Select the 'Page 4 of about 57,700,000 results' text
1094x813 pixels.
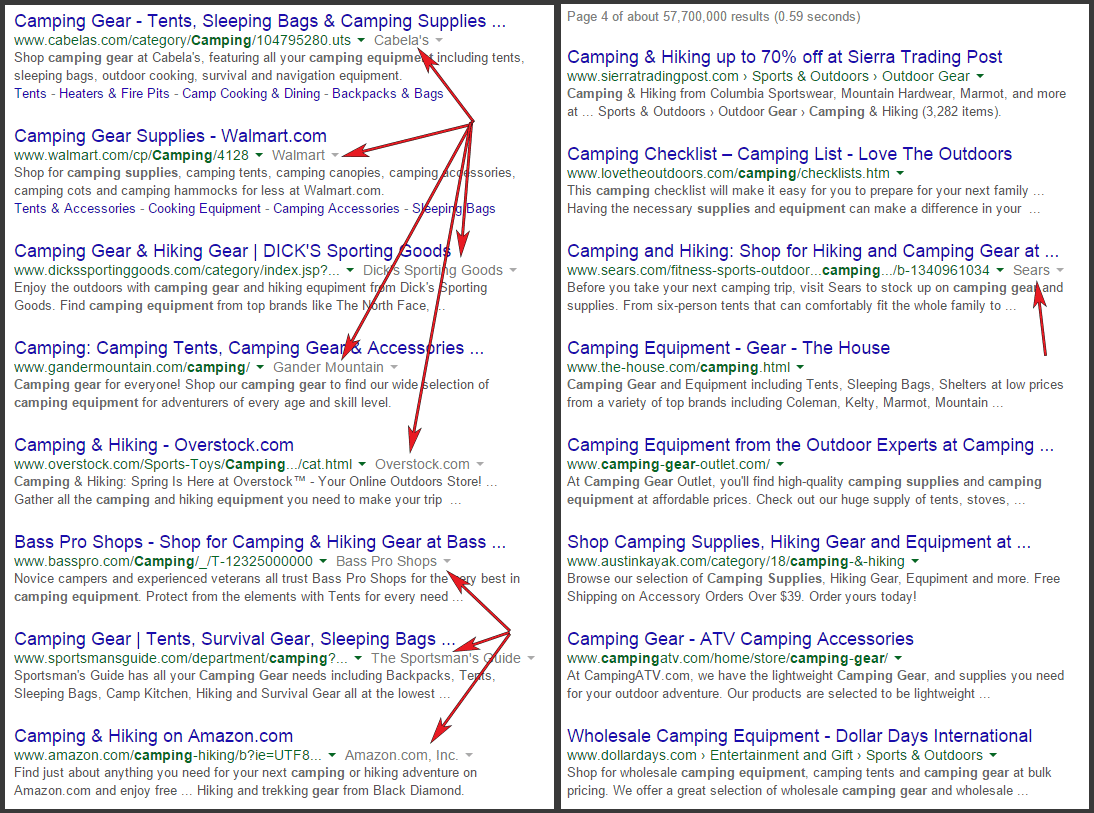[x=714, y=16]
